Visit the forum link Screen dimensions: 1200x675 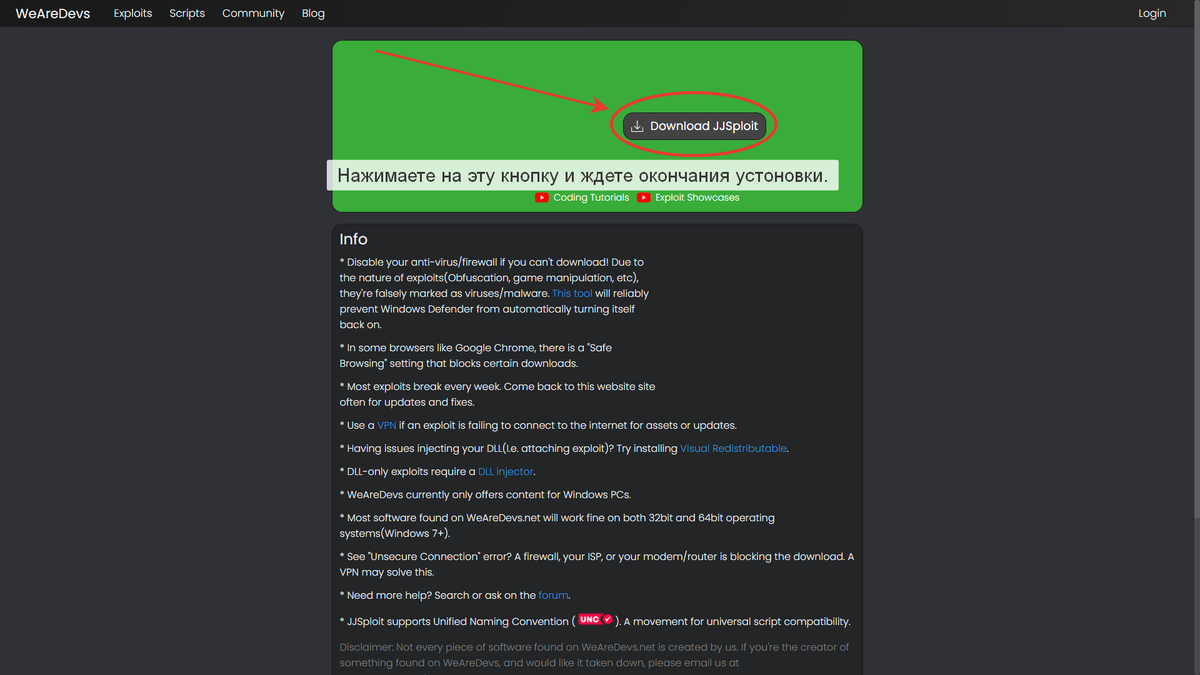coord(553,595)
